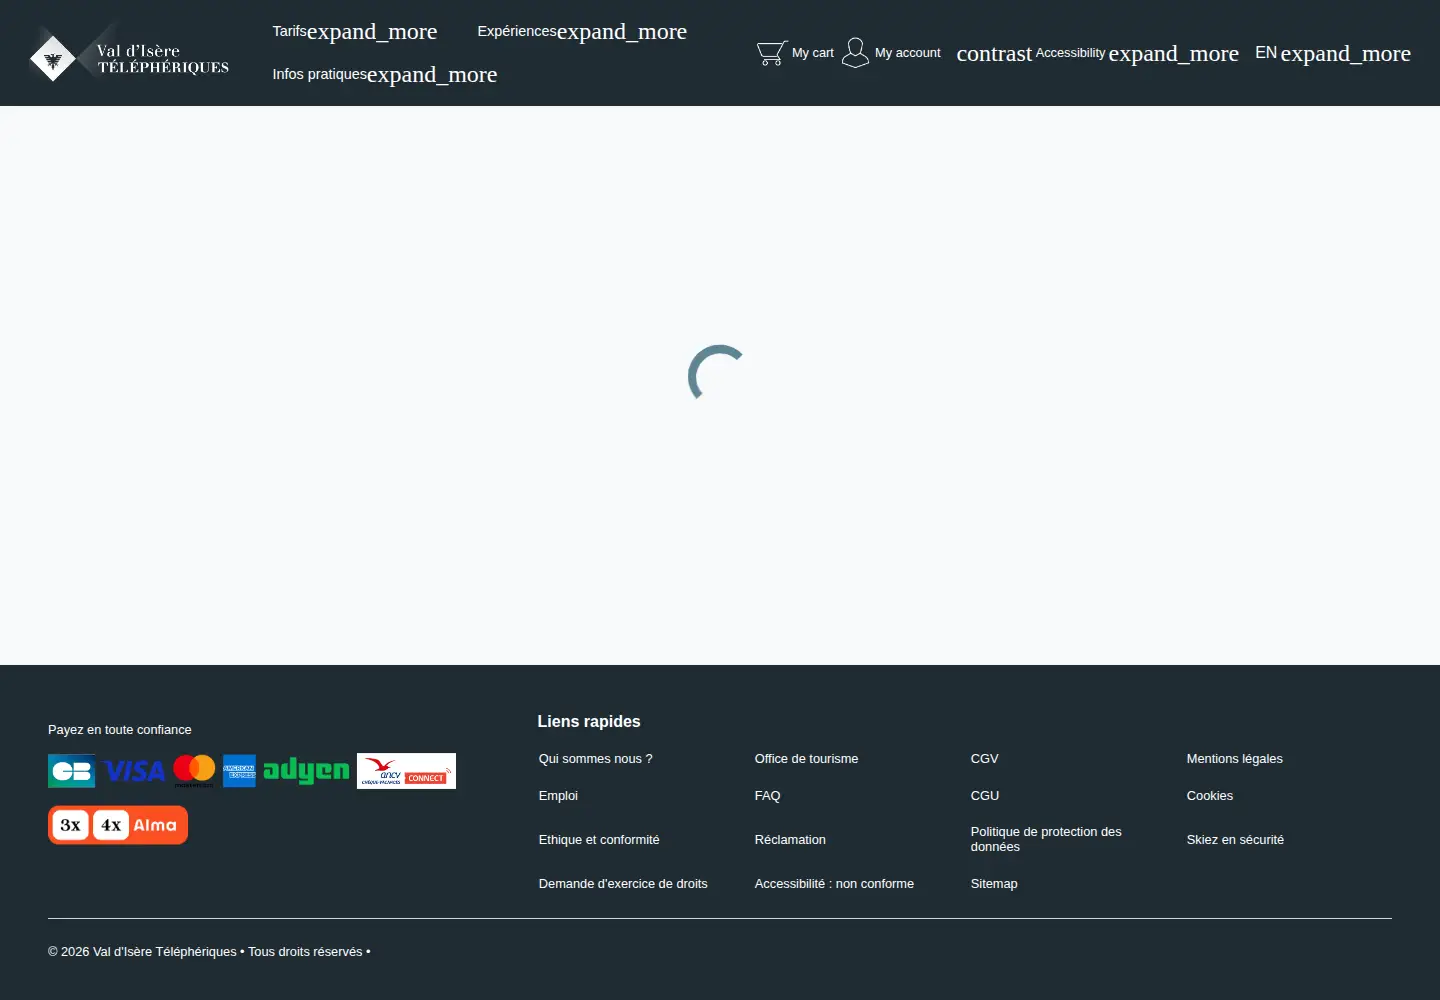Open the My account link text
Viewport: 1440px width, 1000px height.
pyautogui.click(x=908, y=53)
